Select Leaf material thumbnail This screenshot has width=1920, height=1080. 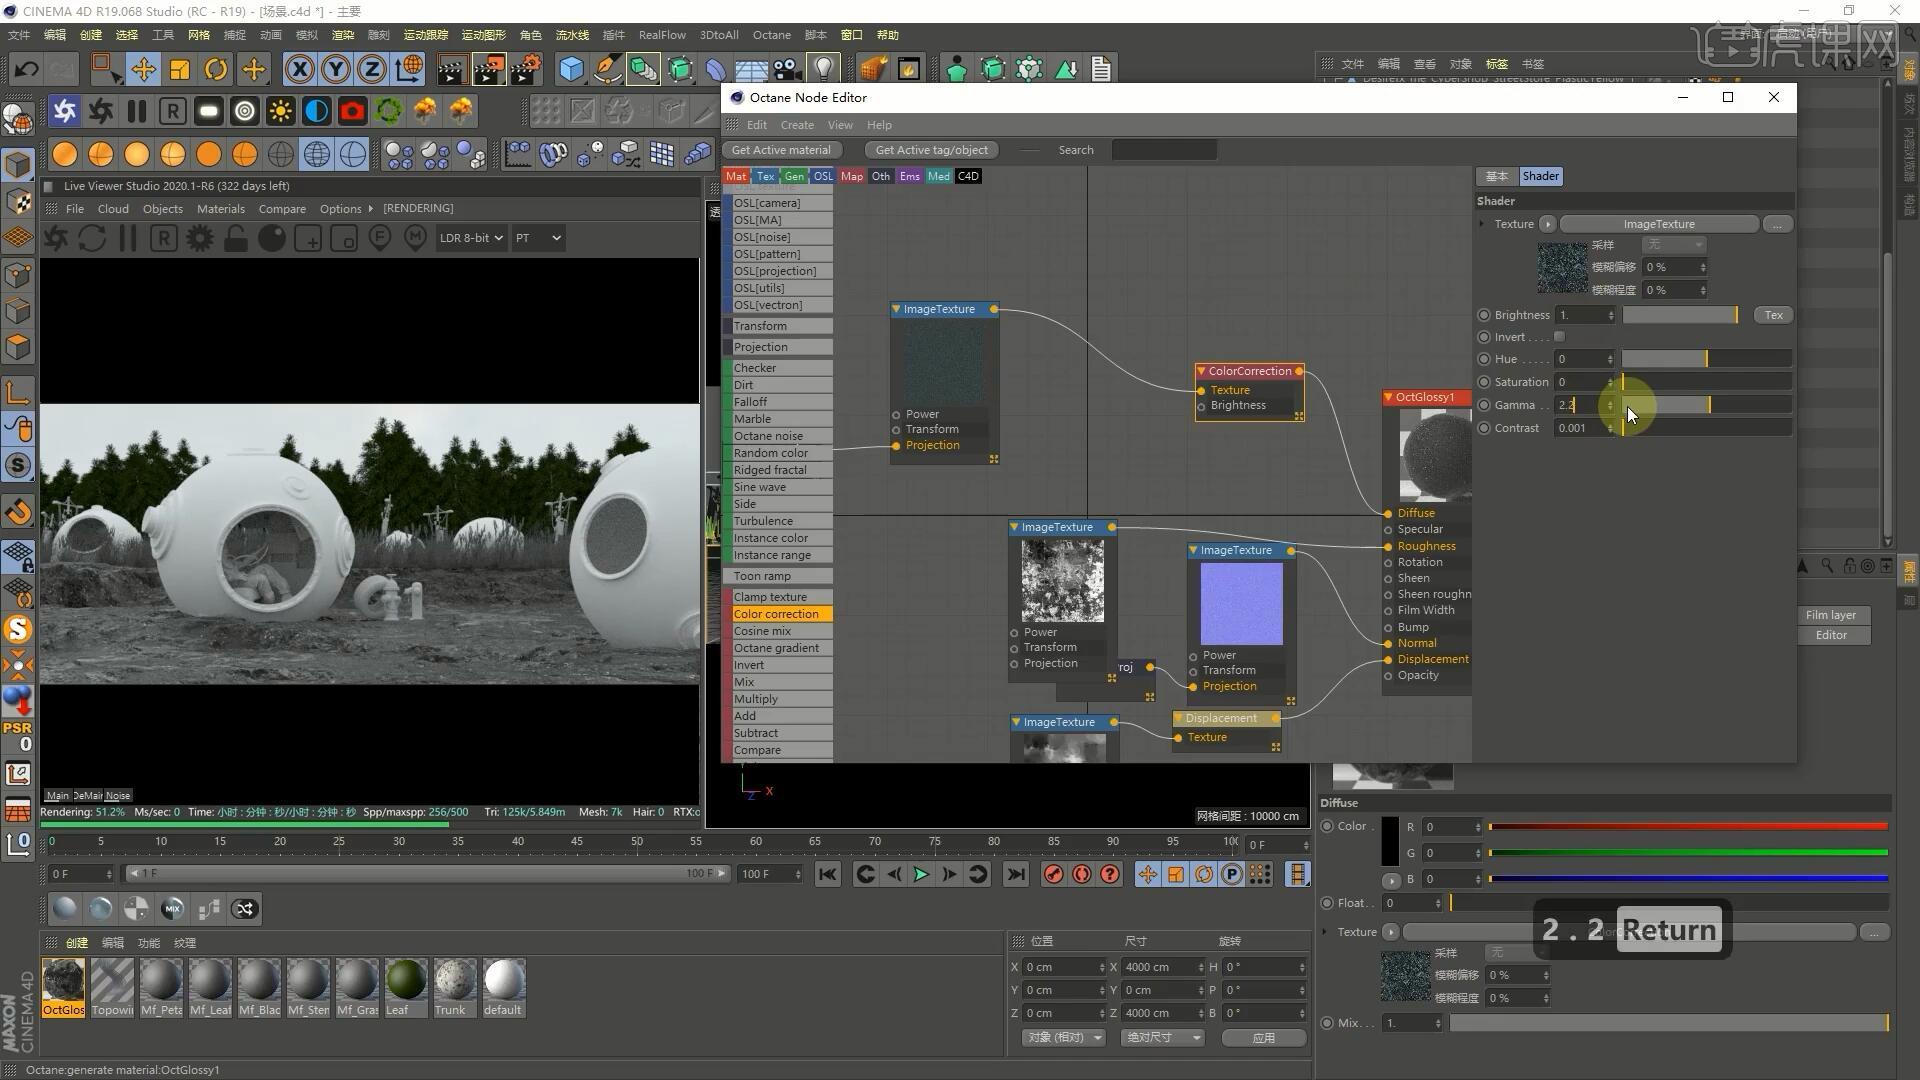(406, 980)
